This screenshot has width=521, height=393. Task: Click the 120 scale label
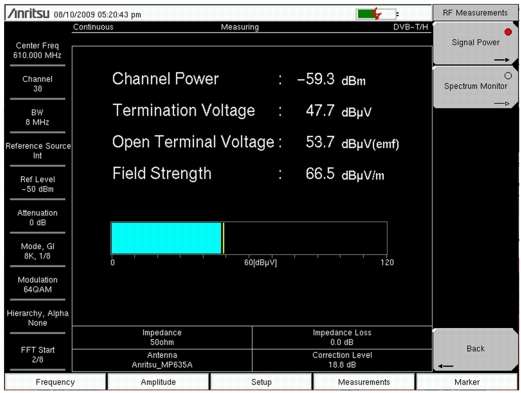click(387, 262)
